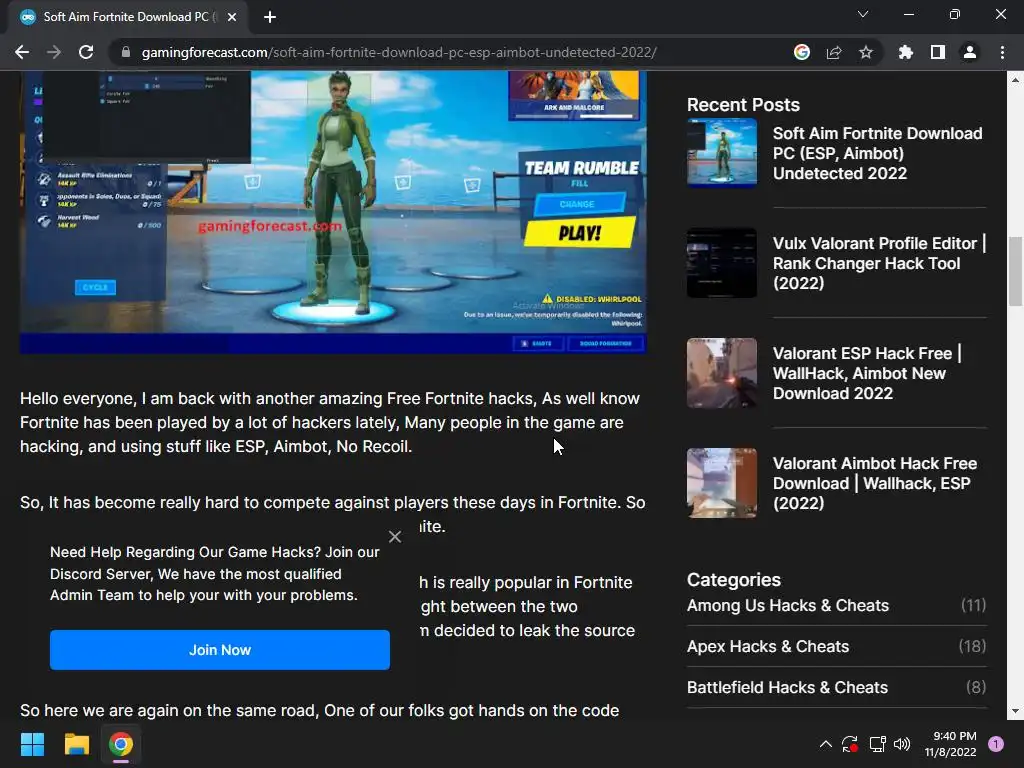Click Valorant ESP Hack post thumbnail

point(722,373)
